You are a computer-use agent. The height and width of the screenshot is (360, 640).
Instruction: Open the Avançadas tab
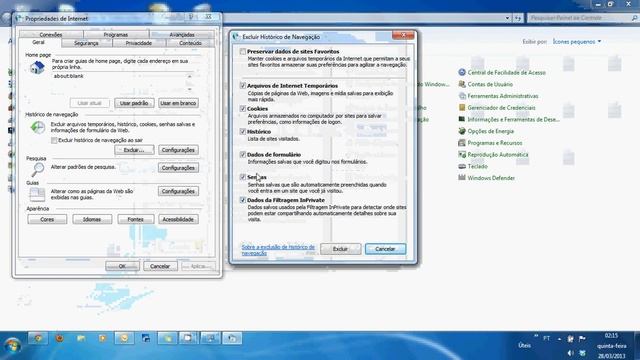coord(182,35)
